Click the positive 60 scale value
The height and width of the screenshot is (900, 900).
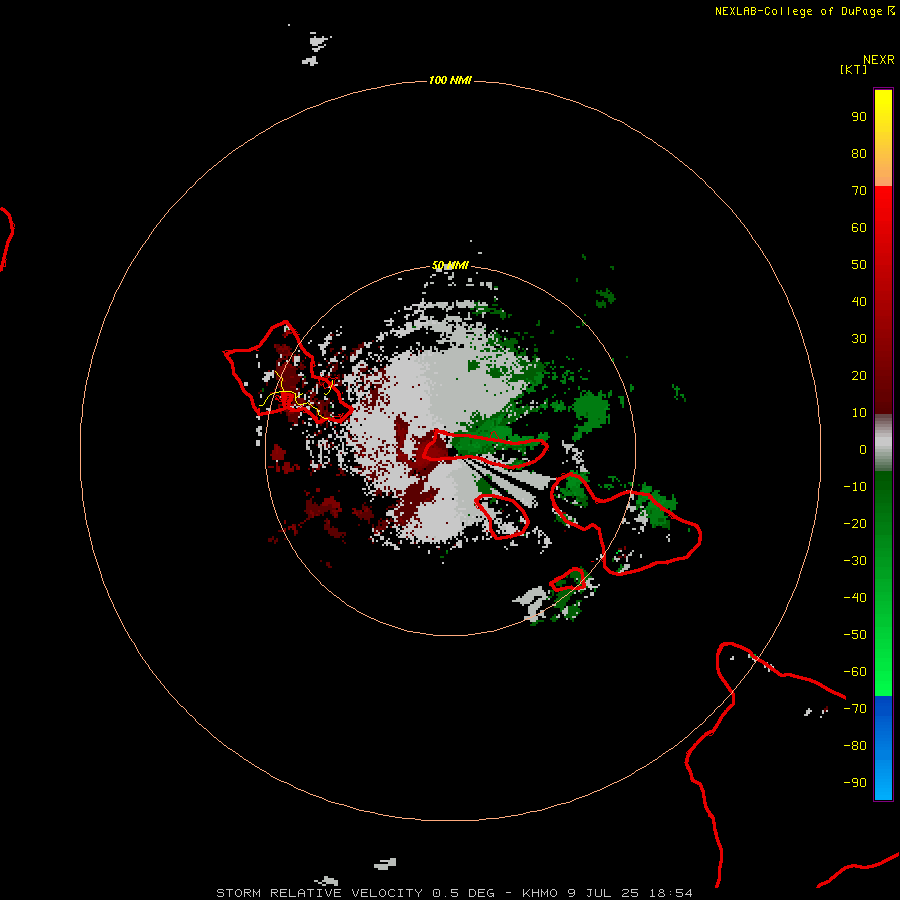[859, 227]
